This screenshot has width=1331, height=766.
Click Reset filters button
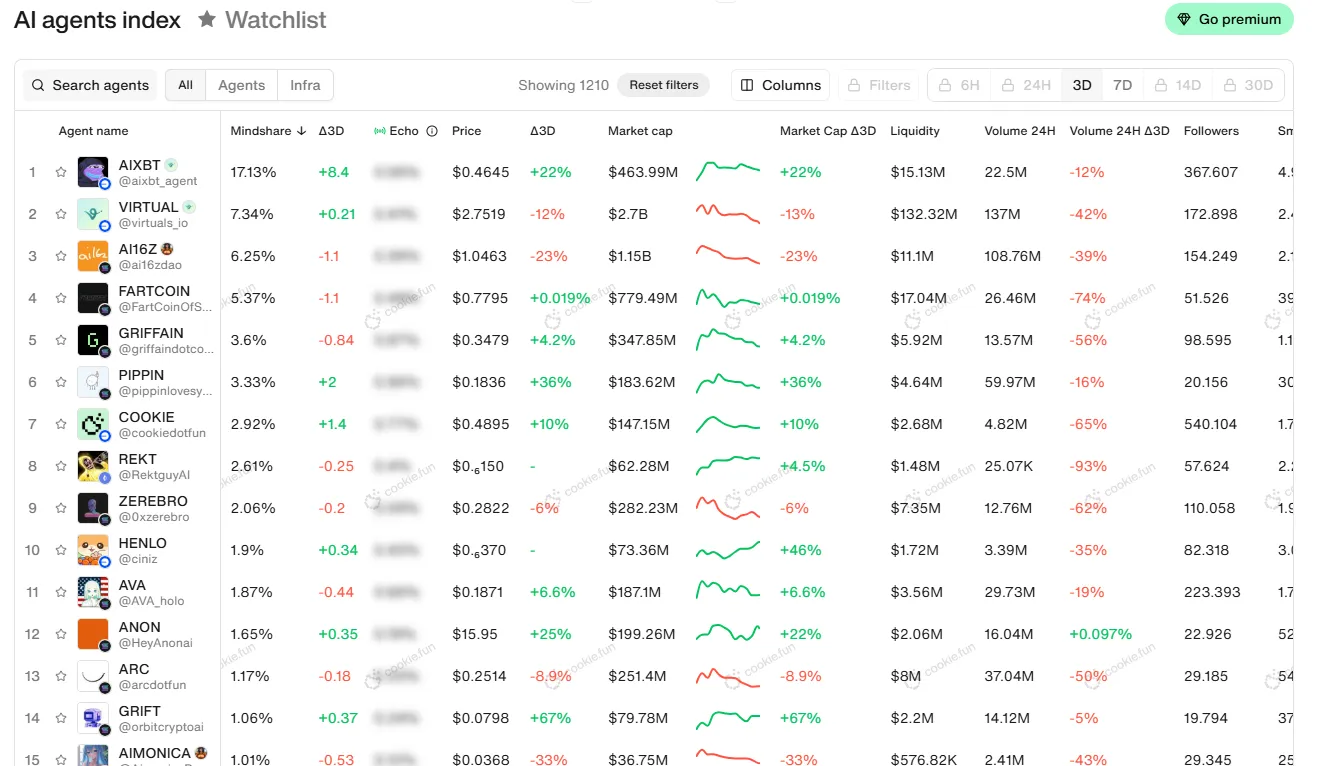[x=664, y=85]
